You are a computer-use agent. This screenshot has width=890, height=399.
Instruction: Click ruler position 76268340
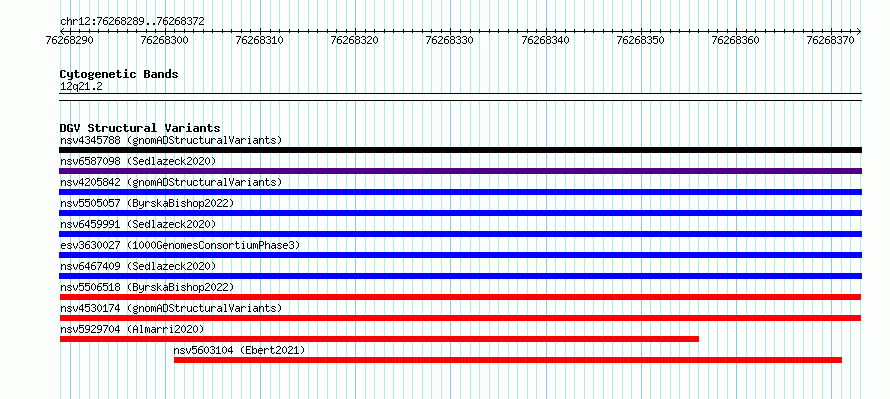546,40
